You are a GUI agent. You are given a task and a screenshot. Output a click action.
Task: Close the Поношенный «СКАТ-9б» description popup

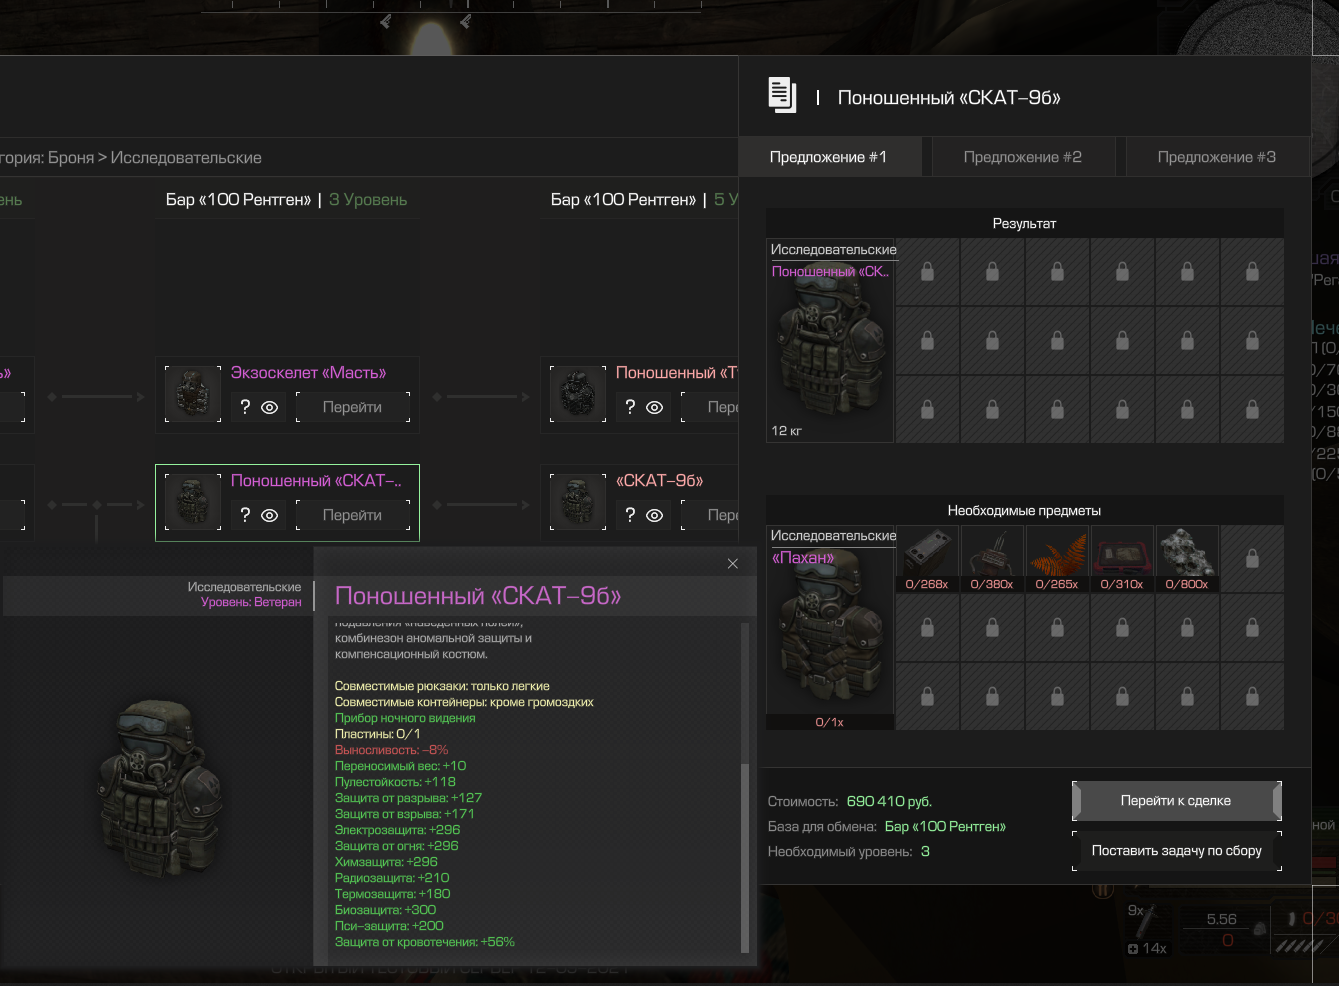(733, 564)
